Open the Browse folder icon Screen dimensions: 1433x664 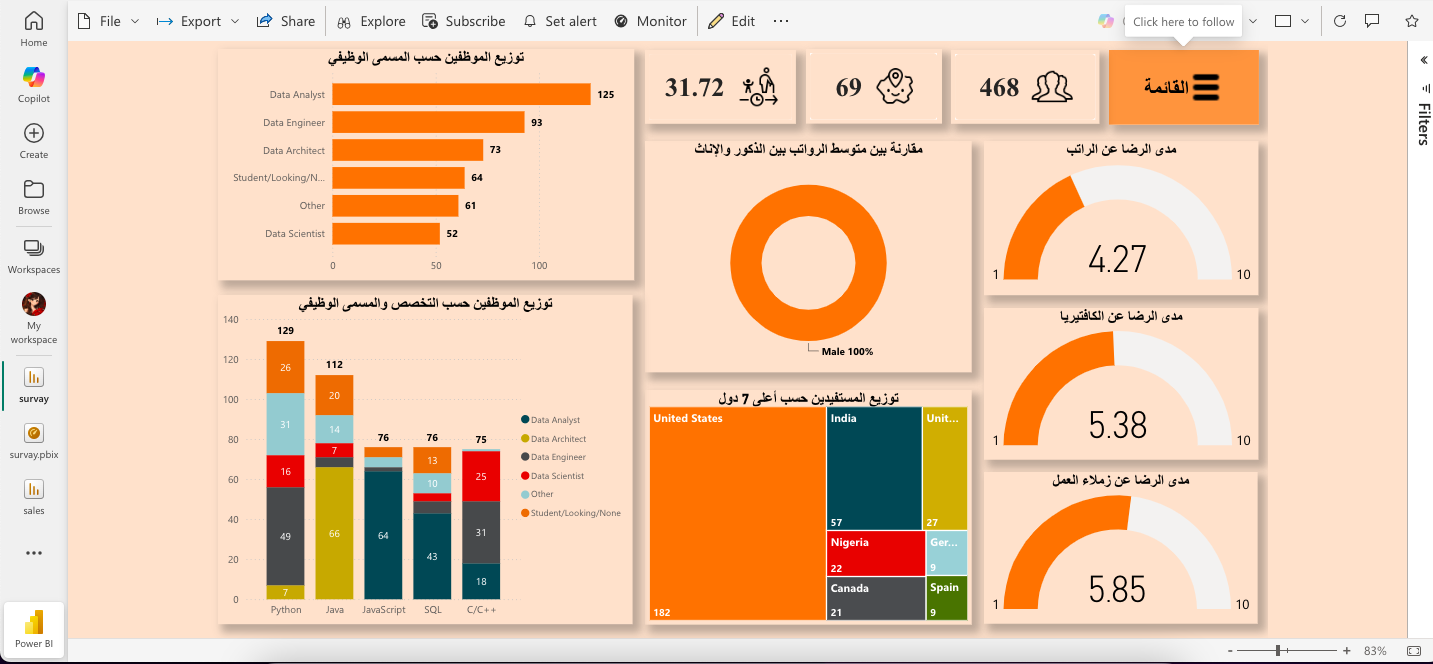34,189
